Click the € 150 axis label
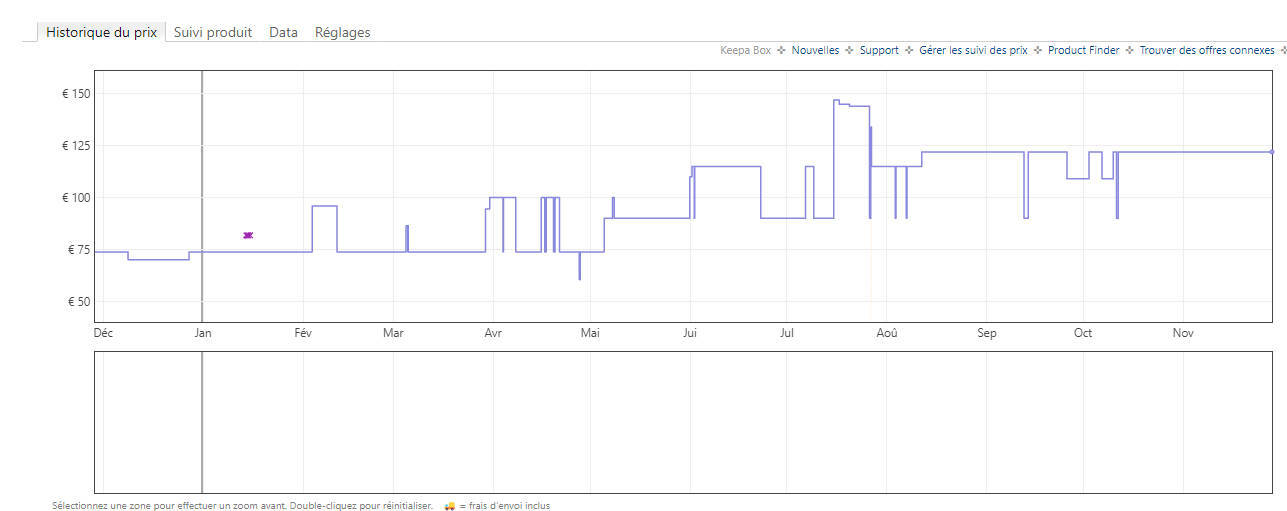The width and height of the screenshot is (1287, 511). pos(76,94)
